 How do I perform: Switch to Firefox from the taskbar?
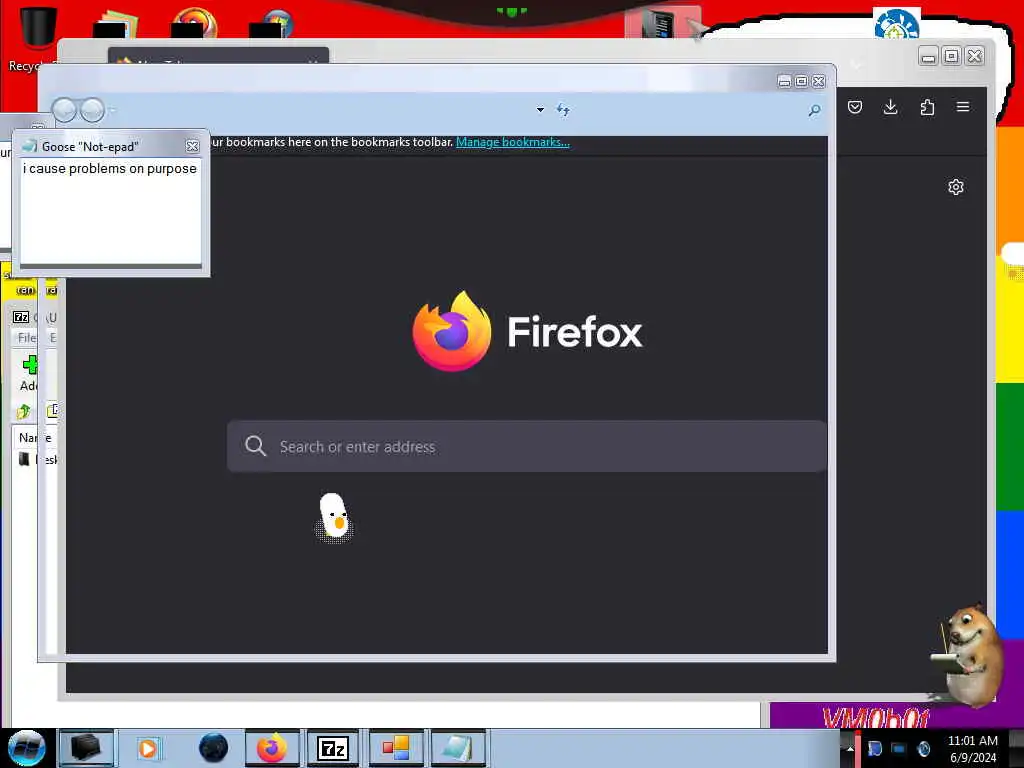(x=272, y=748)
